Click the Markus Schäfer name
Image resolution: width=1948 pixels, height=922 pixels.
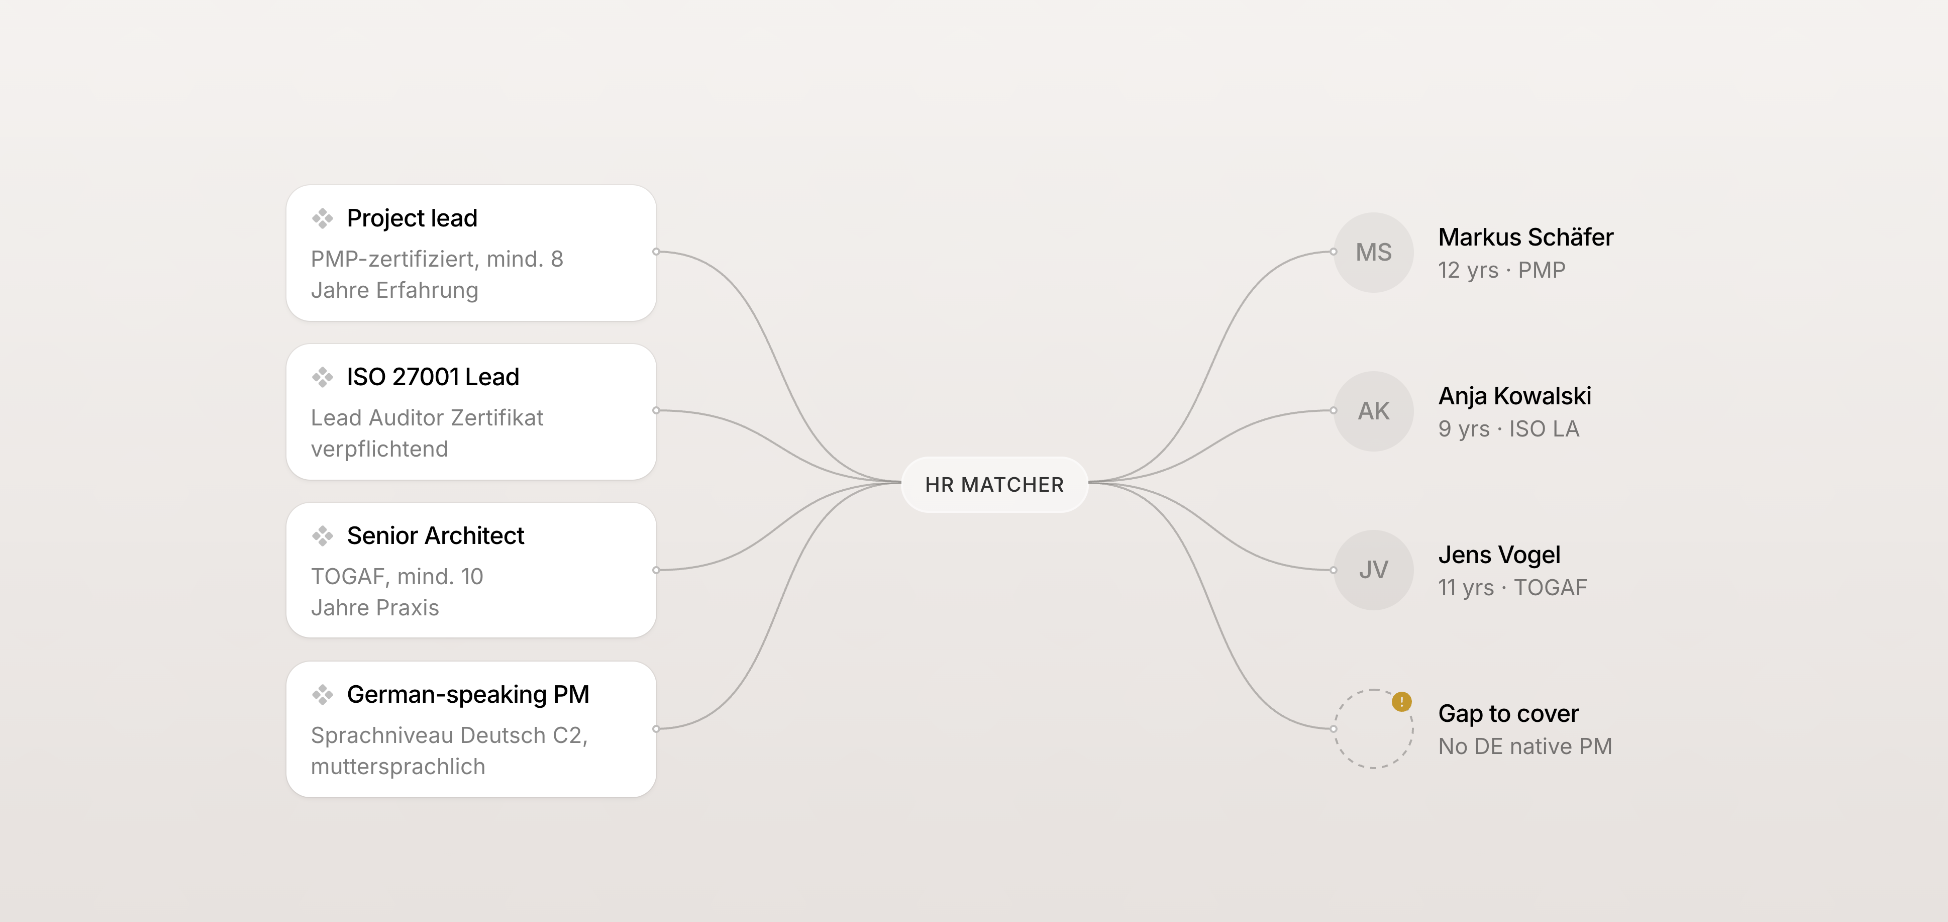tap(1526, 237)
